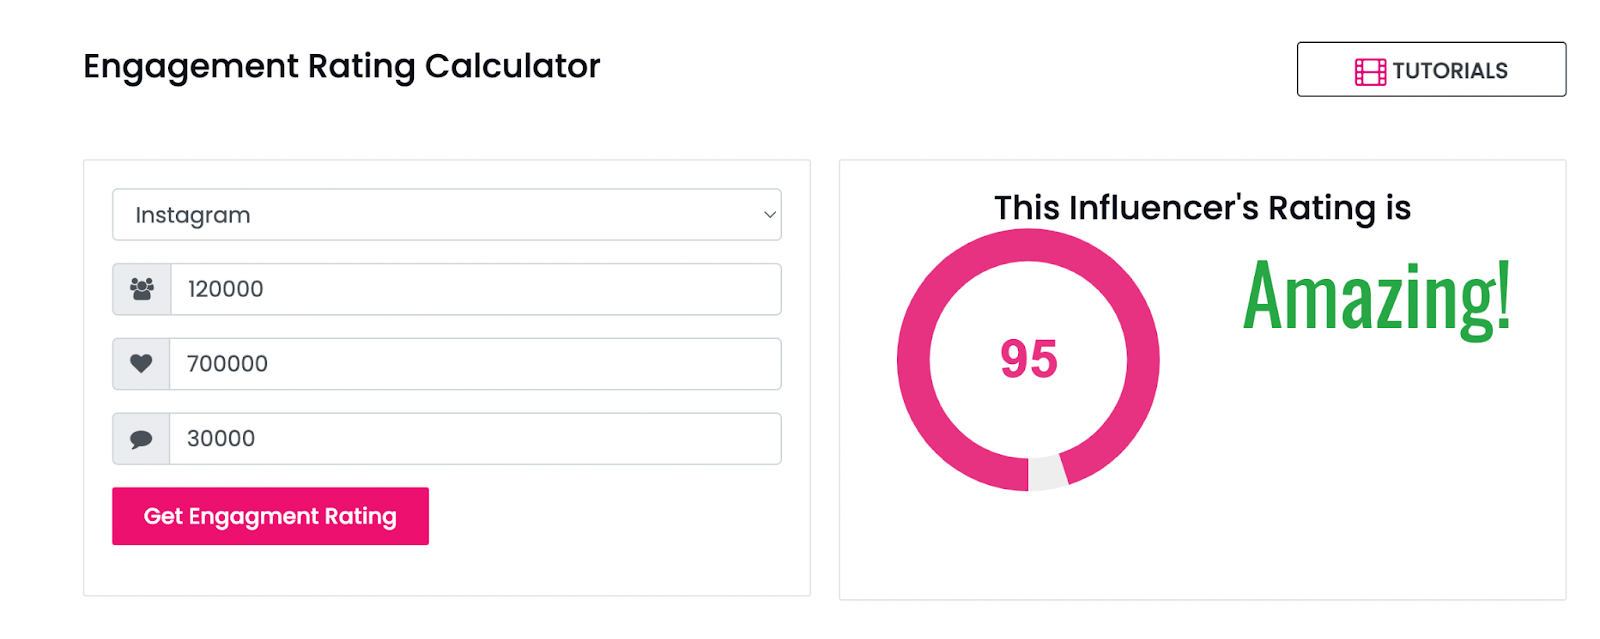The width and height of the screenshot is (1600, 639).
Task: Focus the followers field showing 120000
Action: 475,289
